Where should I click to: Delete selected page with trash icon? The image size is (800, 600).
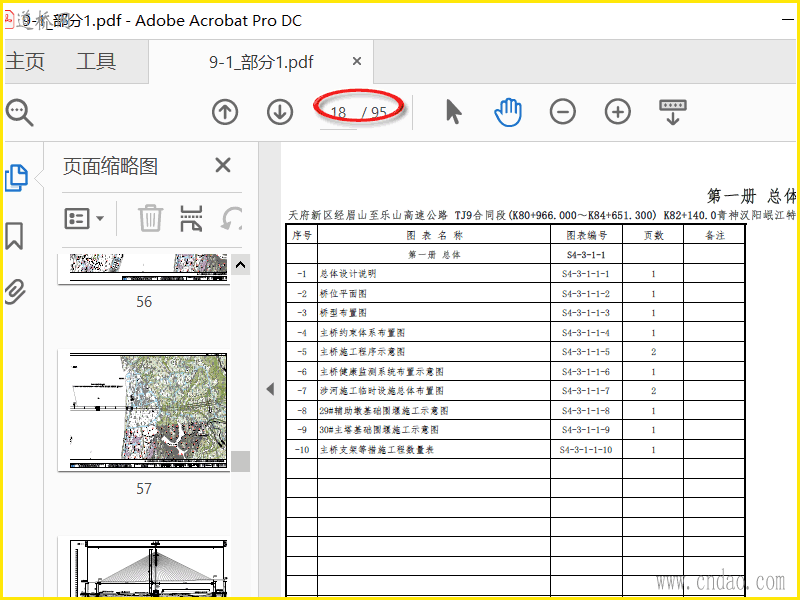(151, 218)
